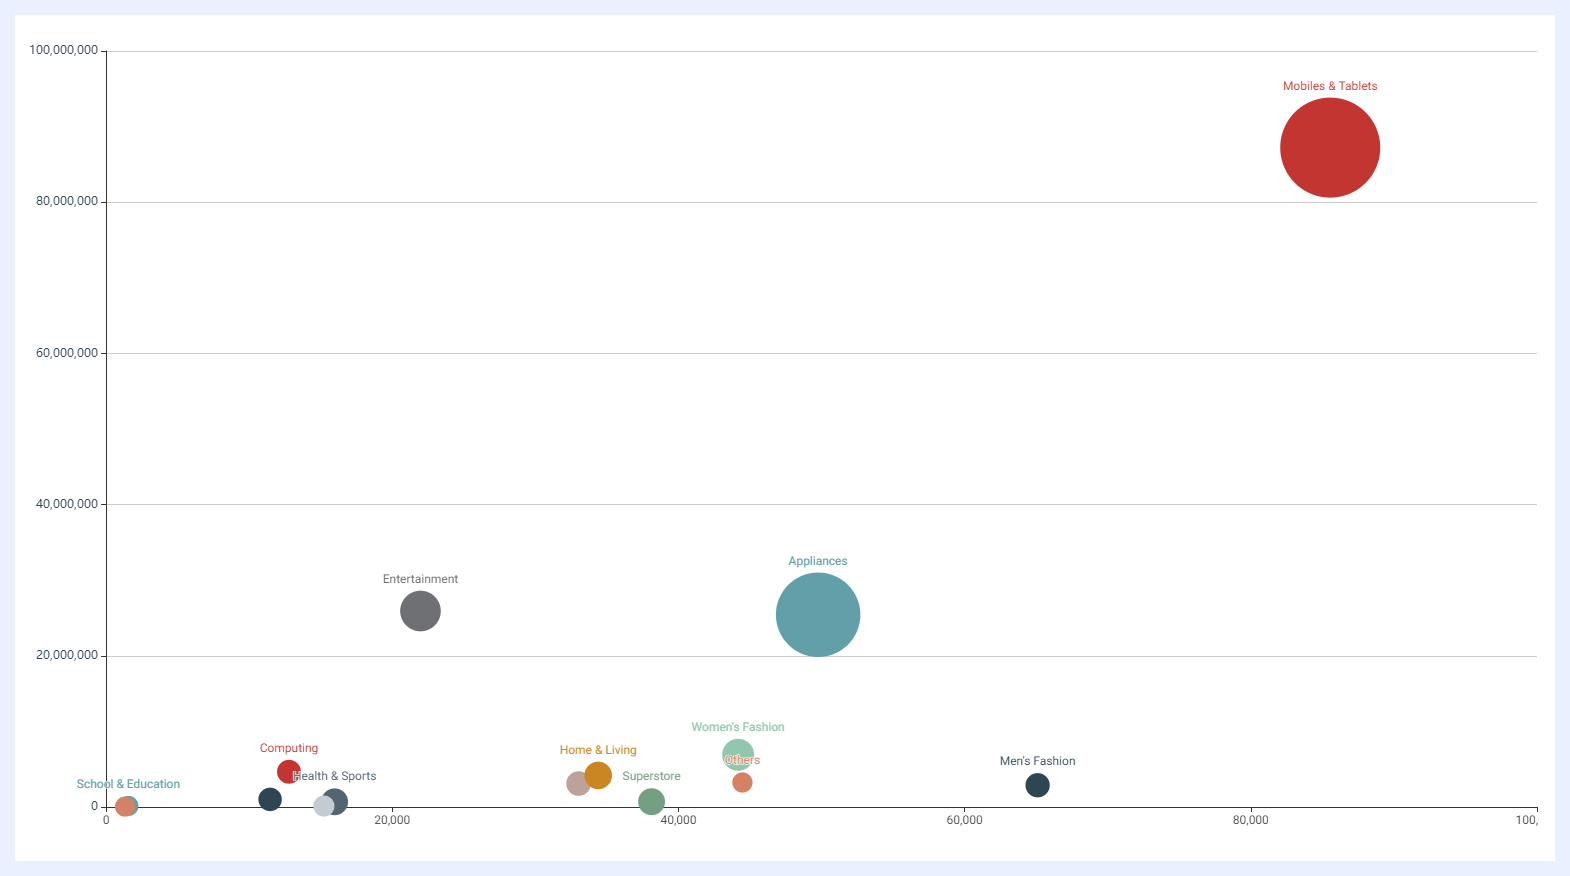Click the dark slate Health & Sports bubble
This screenshot has width=1570, height=876.
pyautogui.click(x=335, y=802)
